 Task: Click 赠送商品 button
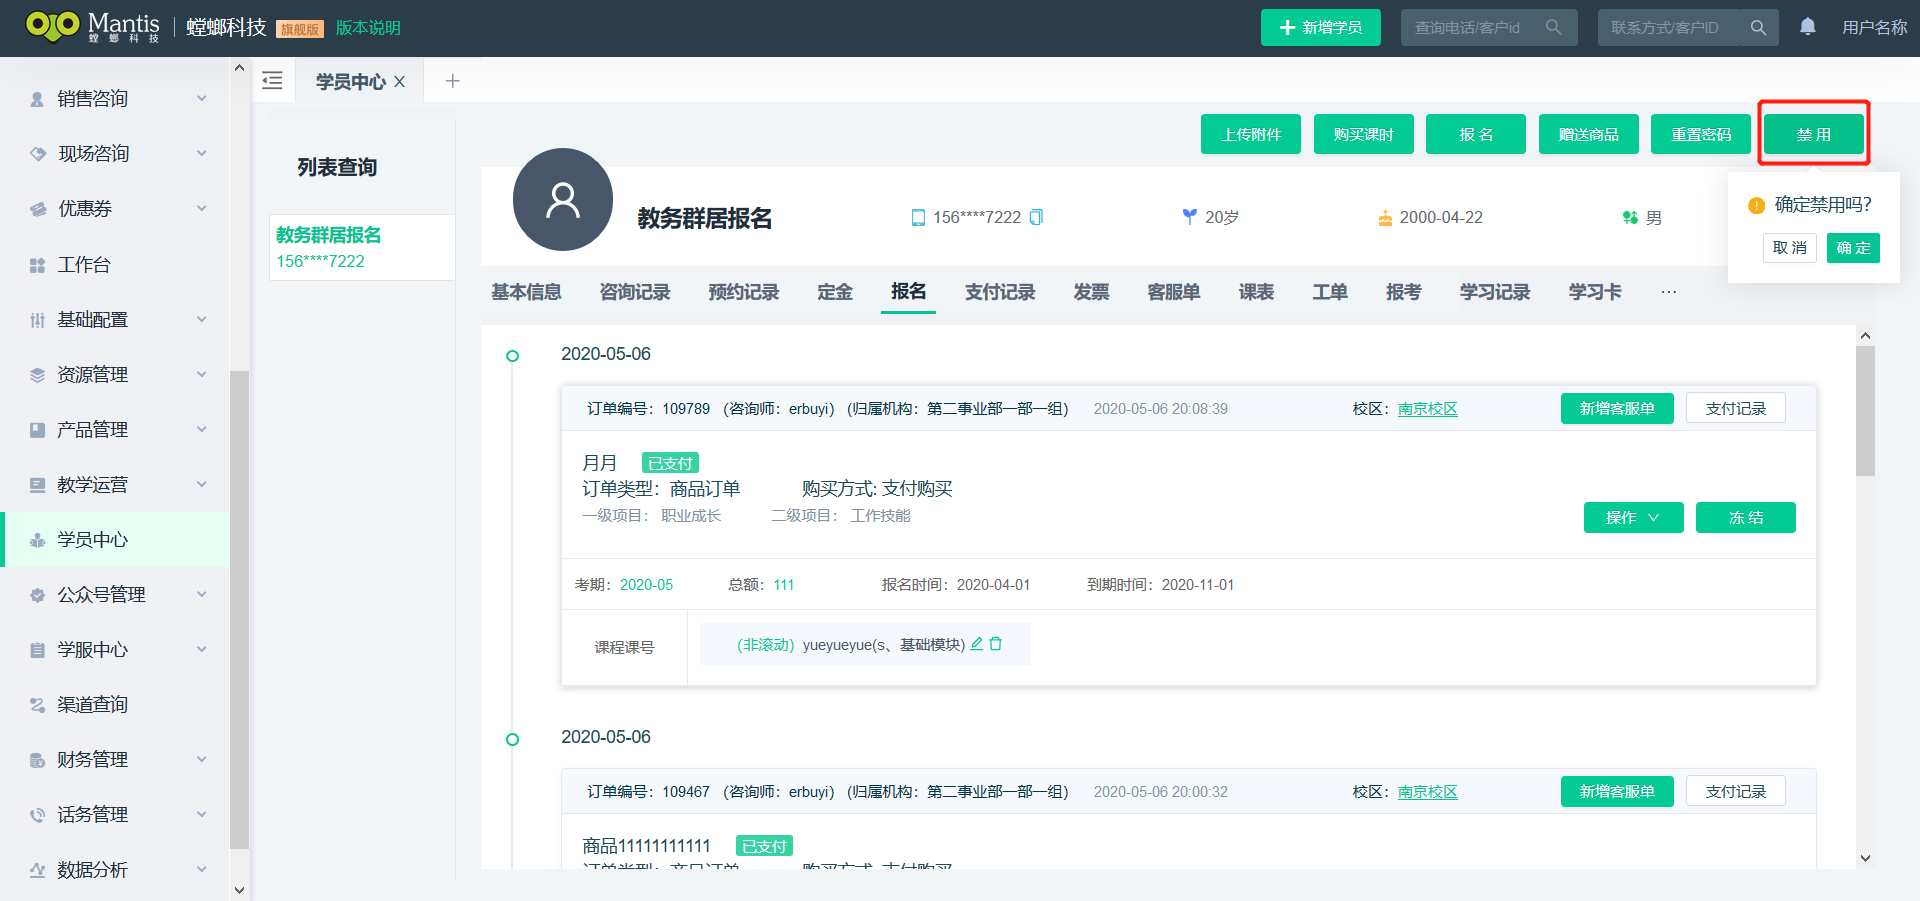tap(1588, 134)
